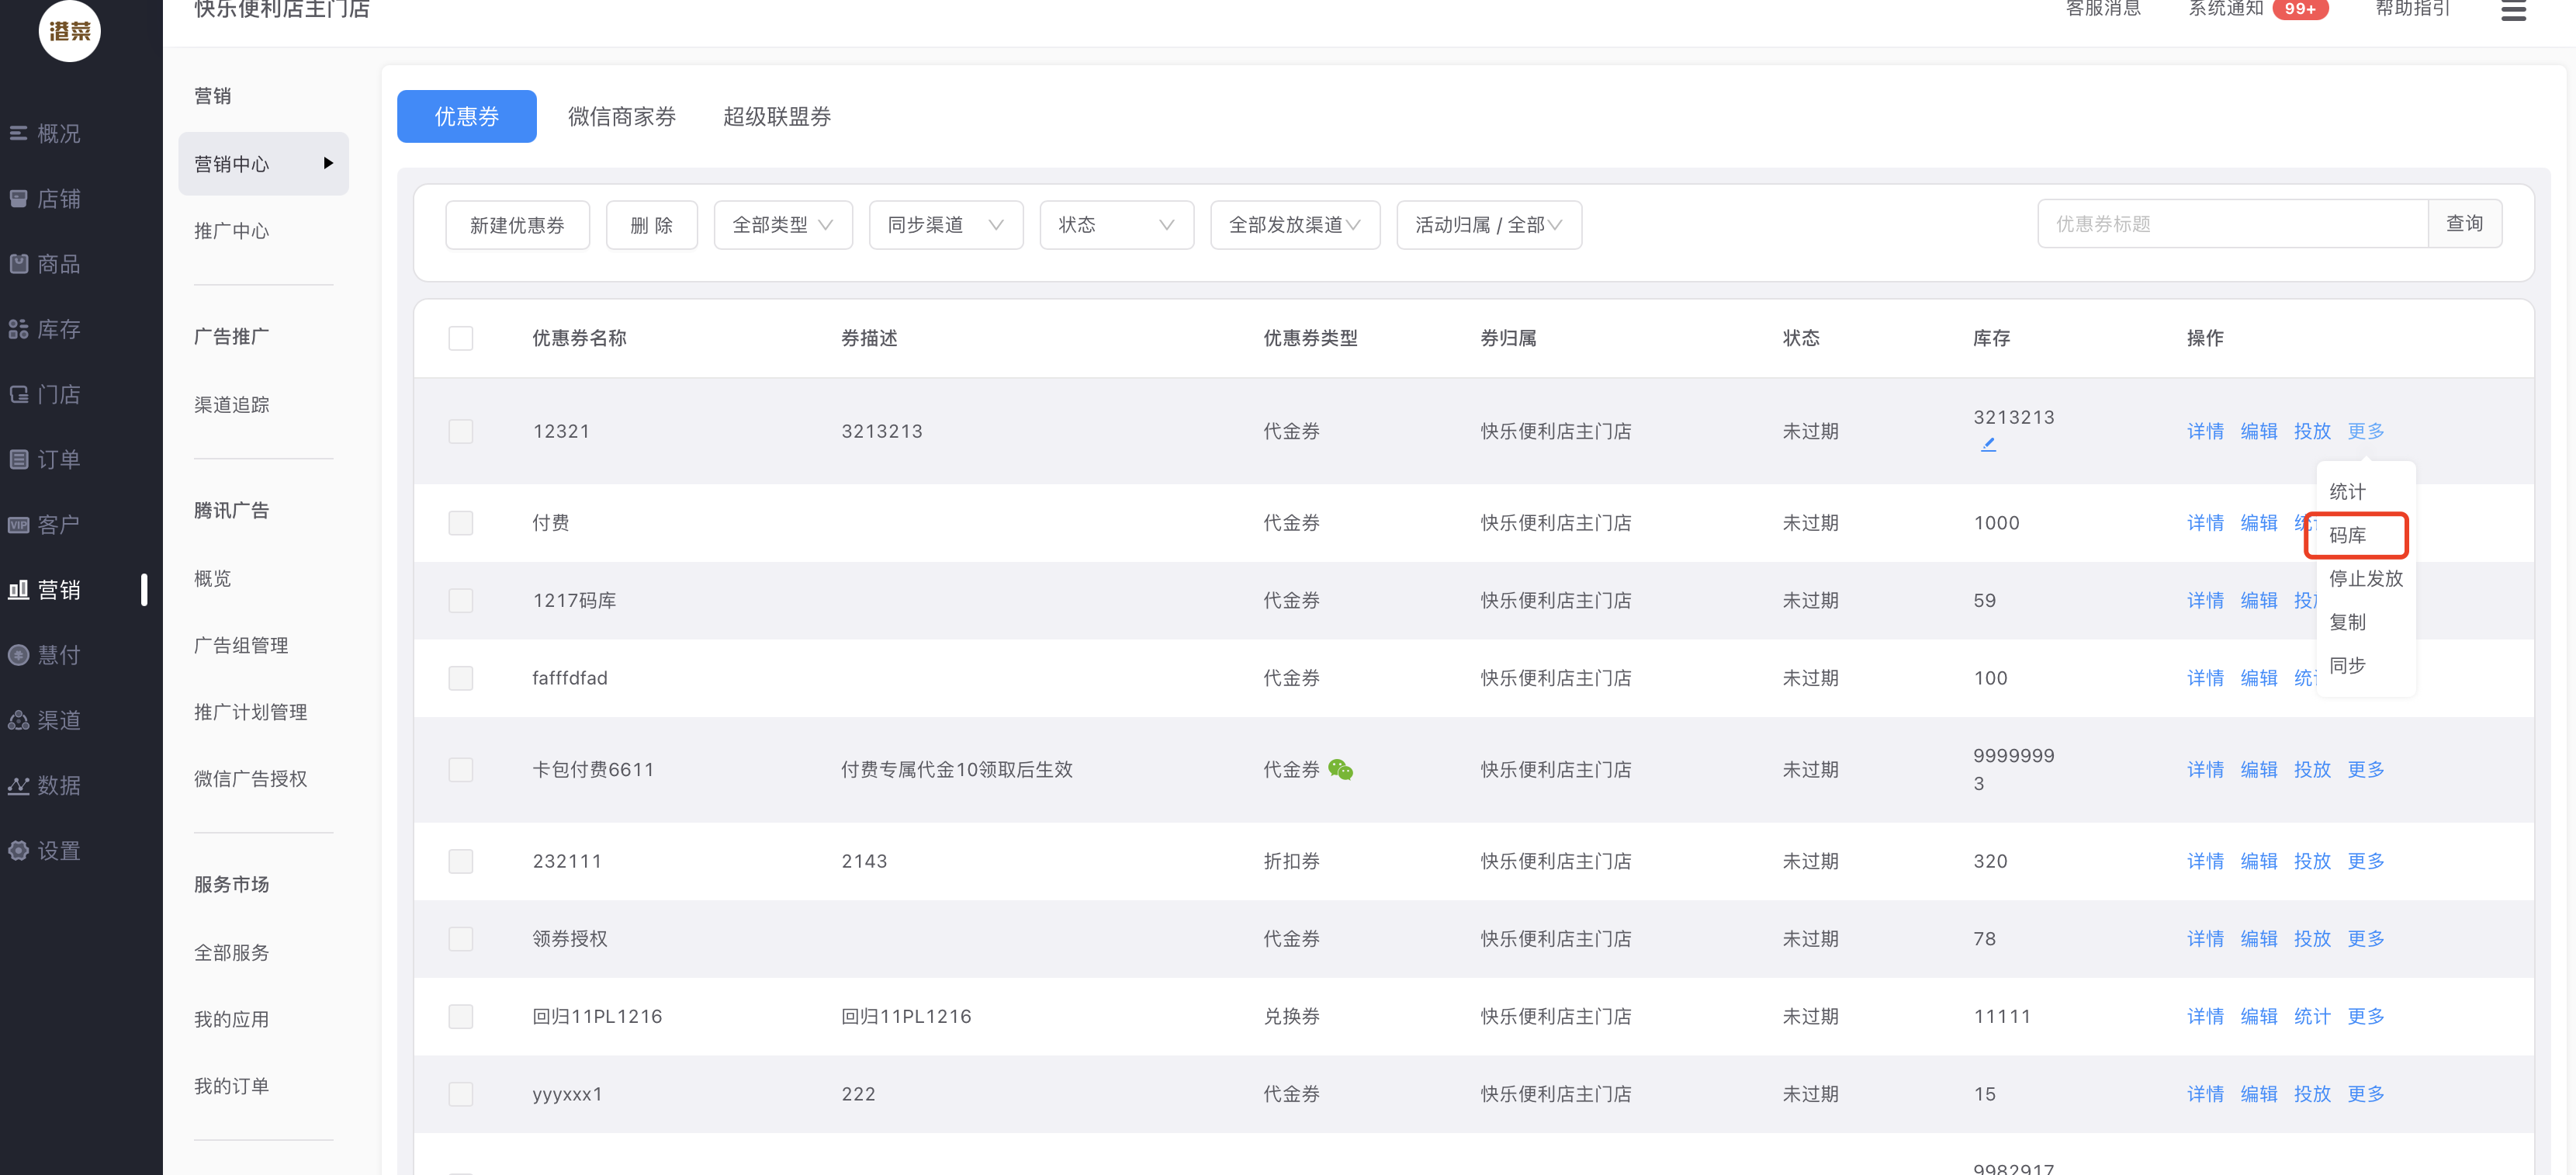Focus the 优惠券标题 search field
Image resolution: width=2576 pixels, height=1175 pixels.
[x=2232, y=224]
